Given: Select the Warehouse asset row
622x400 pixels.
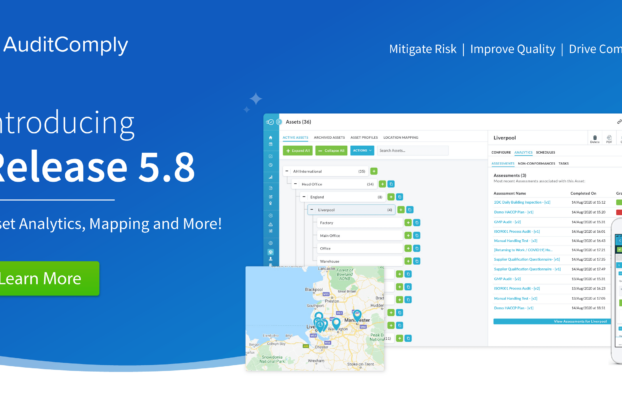Looking at the screenshot, I should 359,261.
